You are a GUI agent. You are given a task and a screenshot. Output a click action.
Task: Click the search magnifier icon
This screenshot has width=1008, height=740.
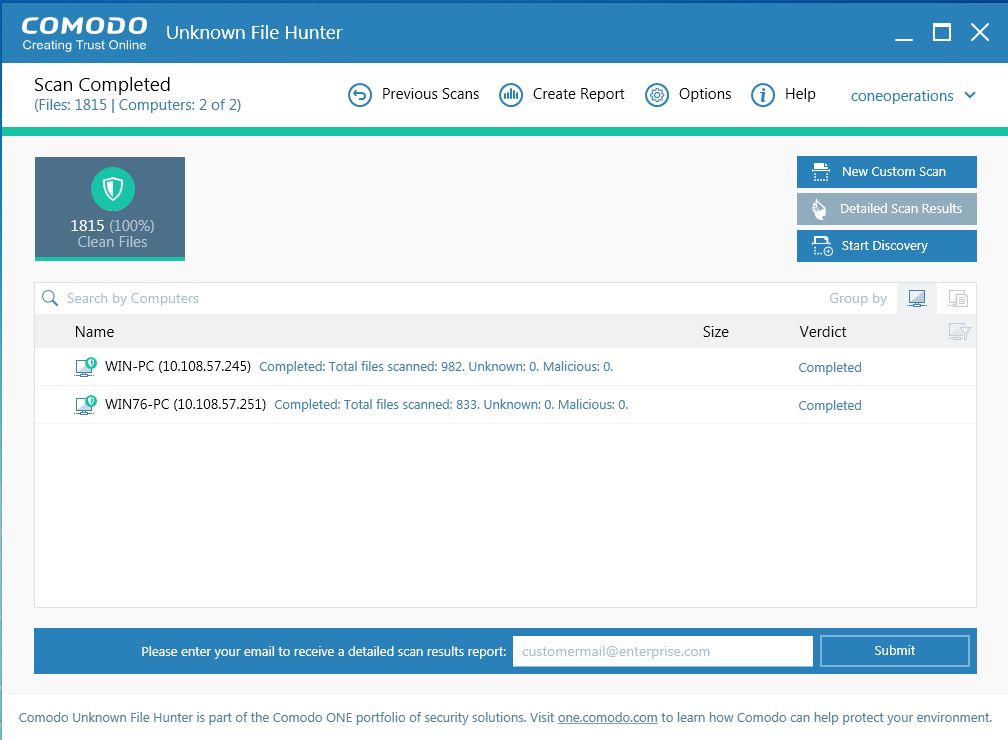pyautogui.click(x=50, y=298)
